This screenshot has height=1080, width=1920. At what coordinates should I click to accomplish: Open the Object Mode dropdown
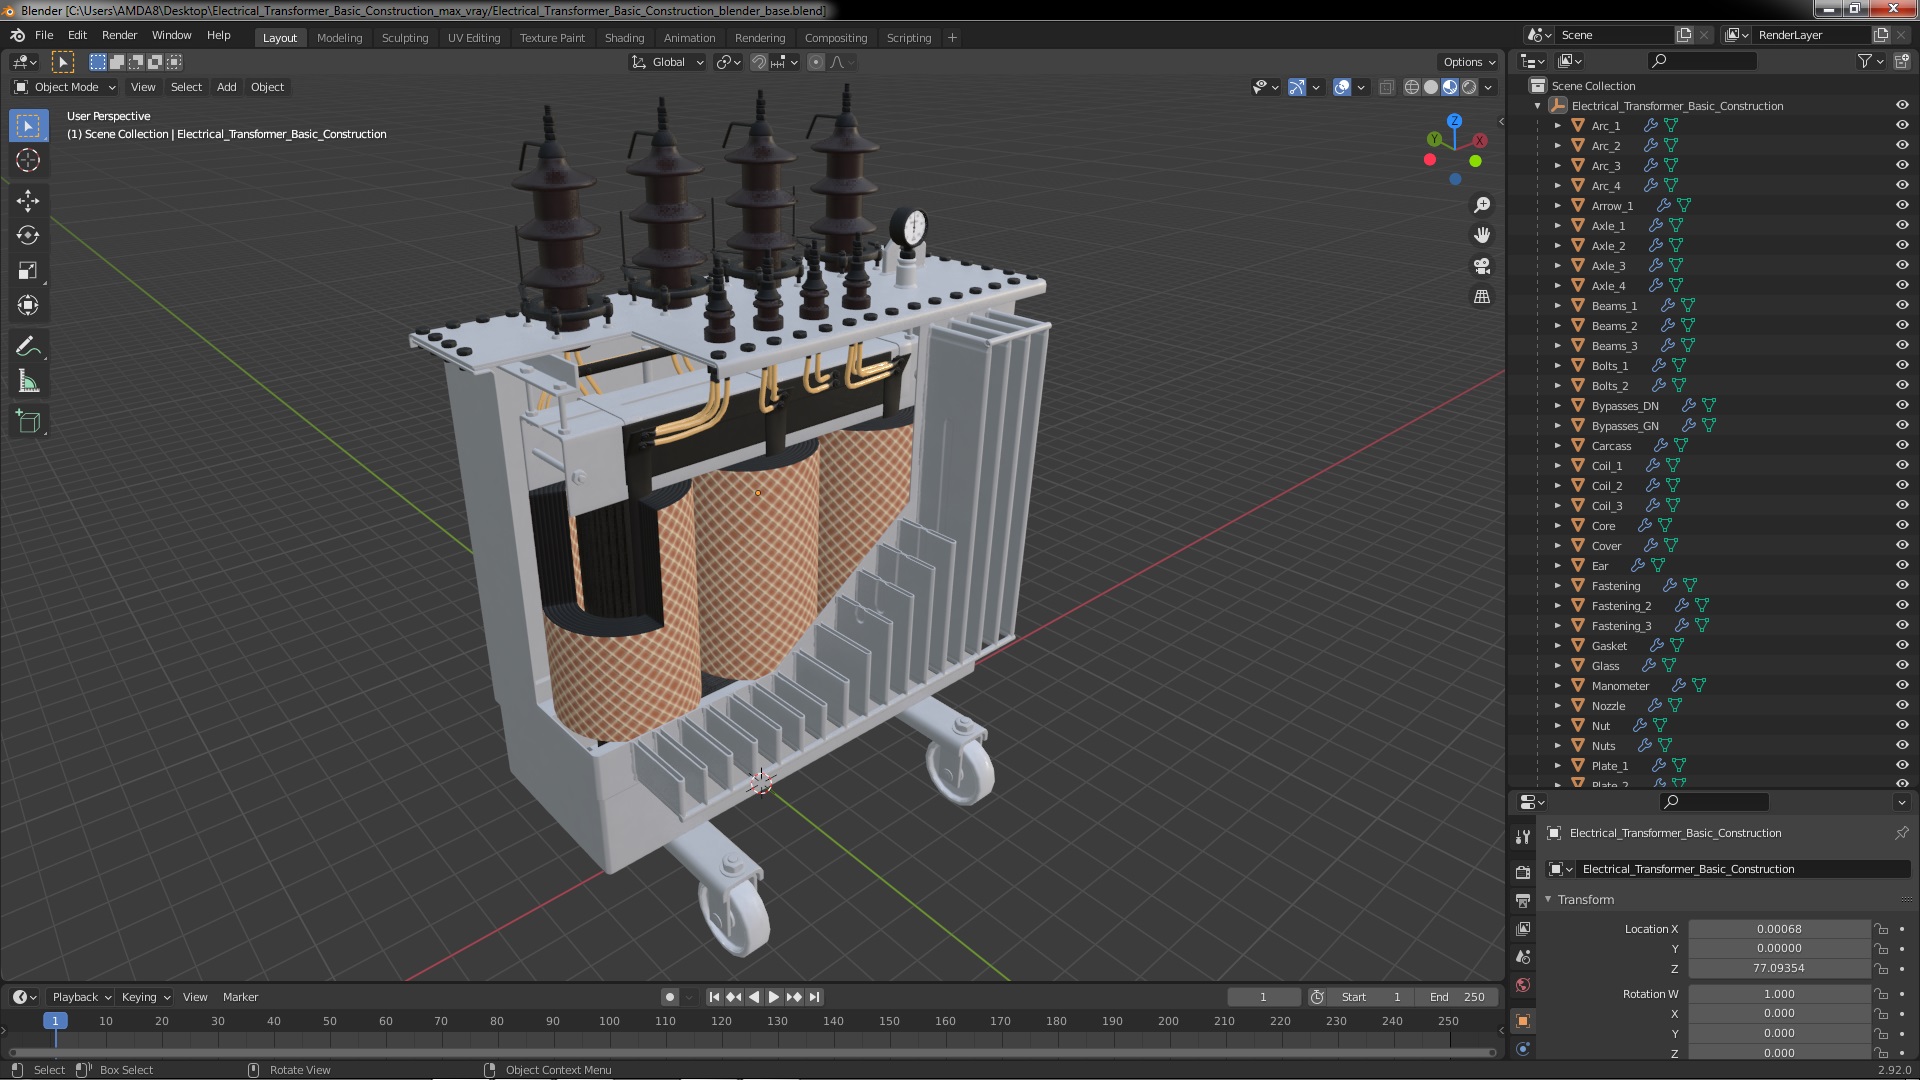65,87
